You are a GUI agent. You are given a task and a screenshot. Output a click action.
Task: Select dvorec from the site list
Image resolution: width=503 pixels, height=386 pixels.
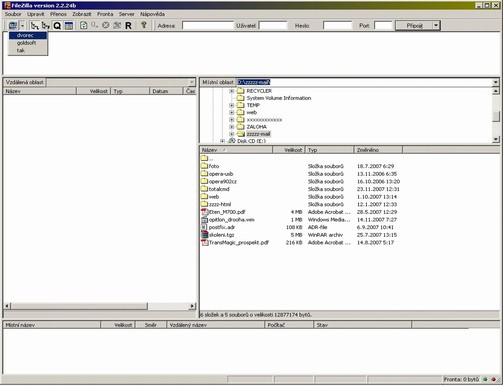point(28,35)
